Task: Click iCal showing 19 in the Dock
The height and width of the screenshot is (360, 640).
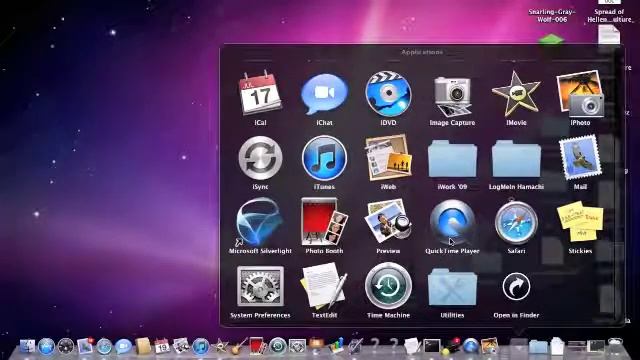Action: pyautogui.click(x=162, y=346)
